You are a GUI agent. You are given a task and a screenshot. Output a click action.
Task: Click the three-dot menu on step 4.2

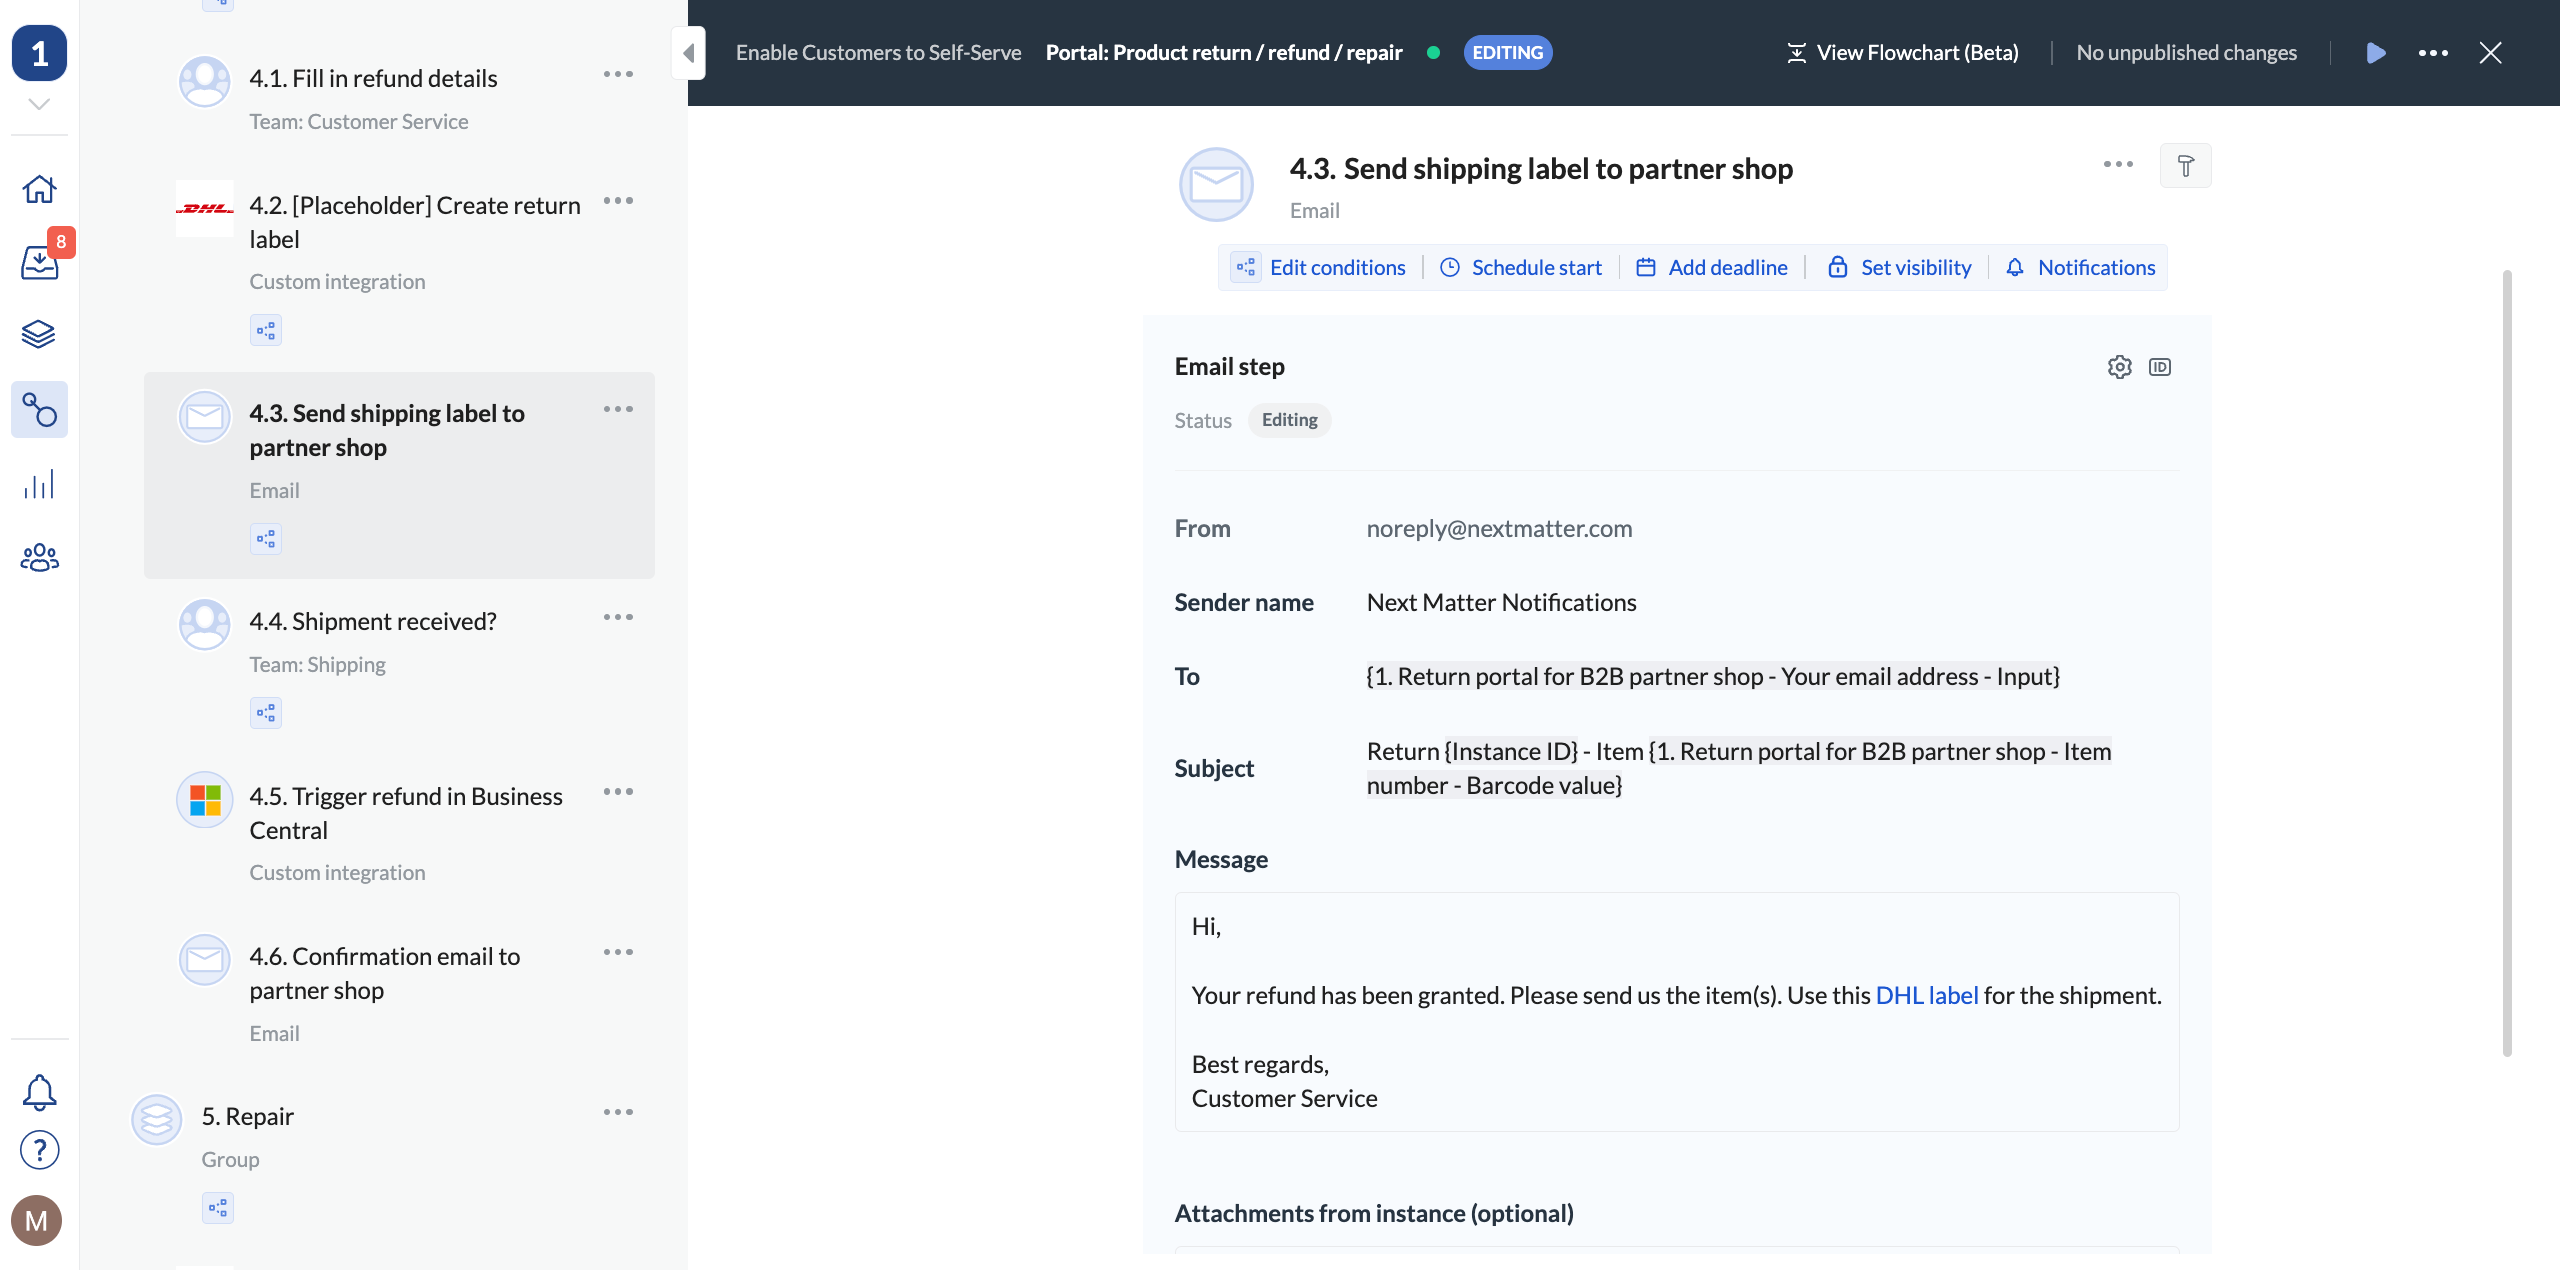point(617,203)
